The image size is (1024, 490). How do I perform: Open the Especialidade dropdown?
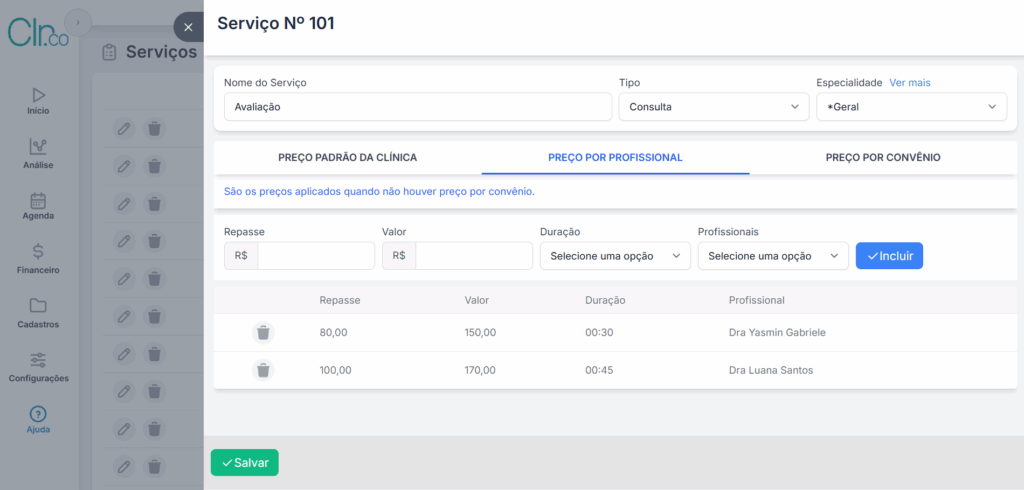911,107
